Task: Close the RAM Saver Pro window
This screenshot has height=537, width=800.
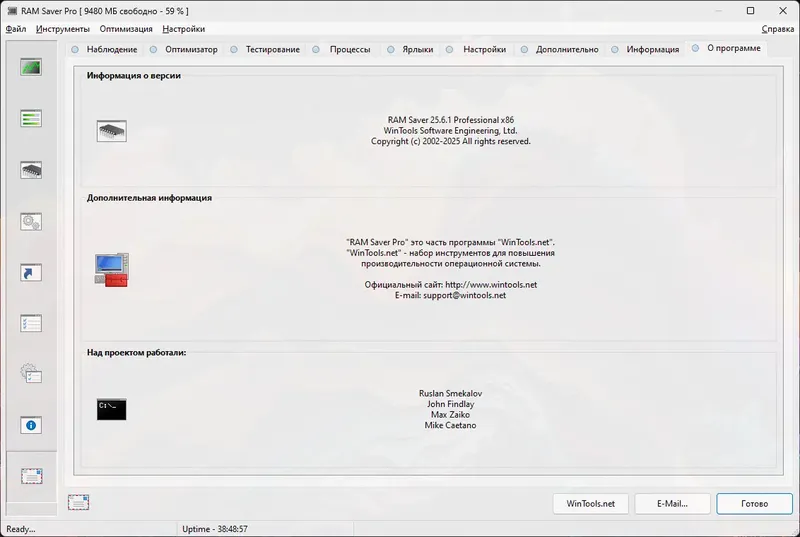Action: click(x=783, y=11)
